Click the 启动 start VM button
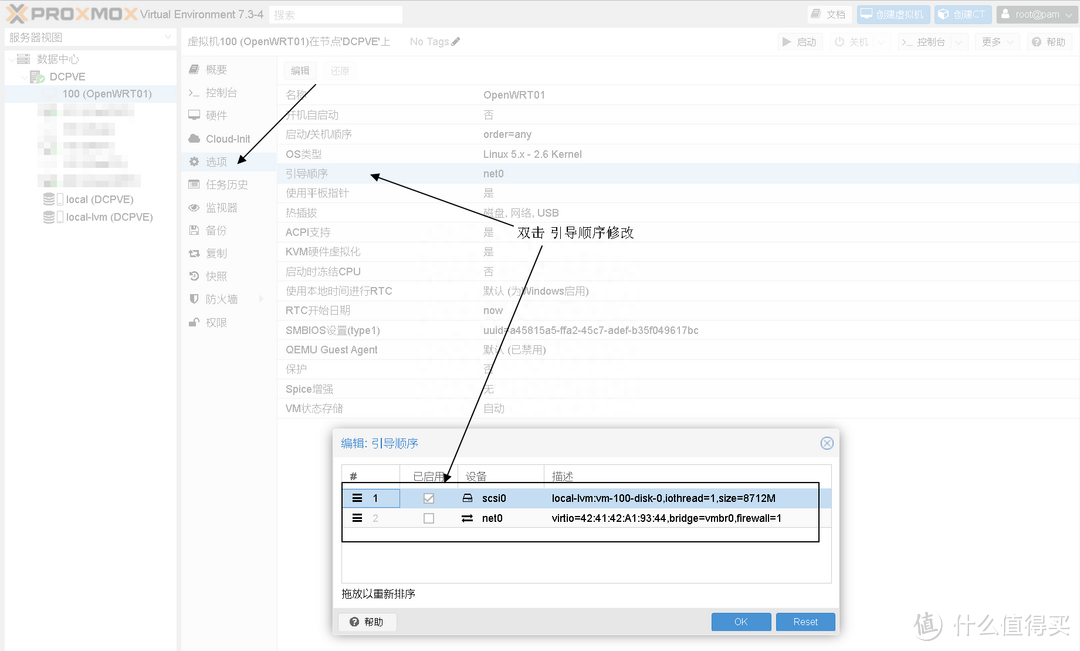 tap(799, 42)
